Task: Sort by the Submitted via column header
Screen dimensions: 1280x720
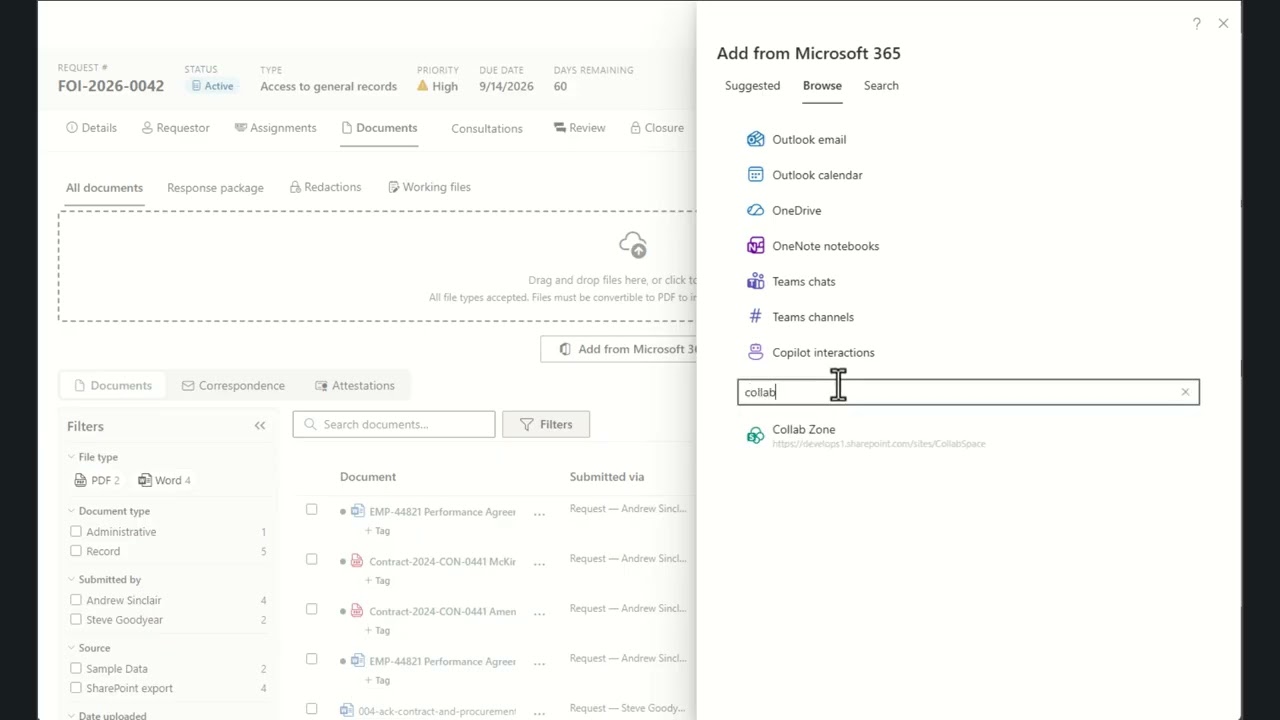Action: pos(607,477)
